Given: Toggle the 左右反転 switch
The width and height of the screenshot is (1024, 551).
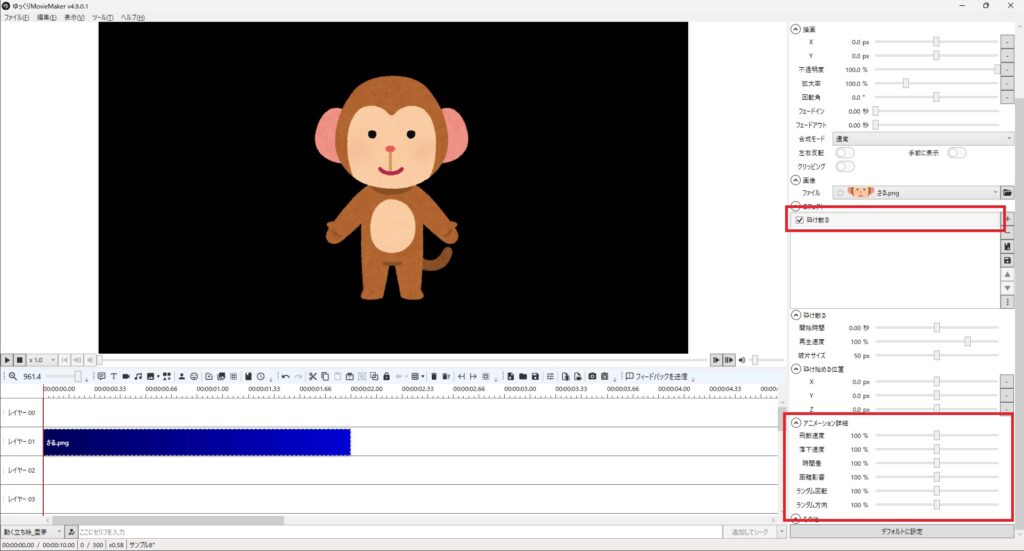Looking at the screenshot, I should point(844,152).
